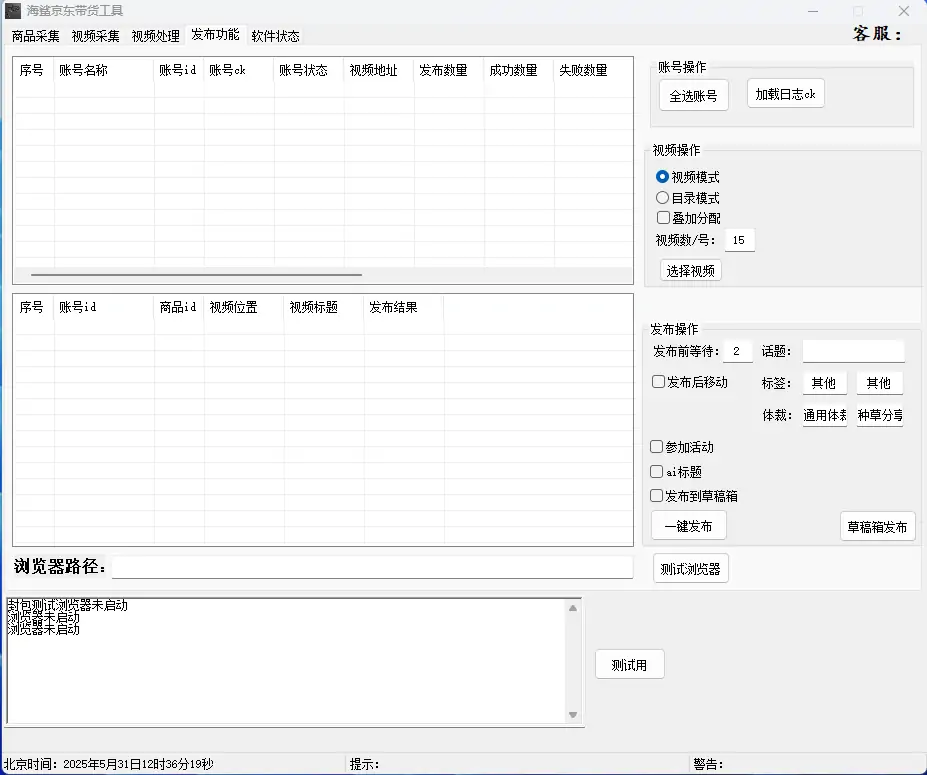Click the 账号ck column header
The image size is (927, 775).
coord(238,70)
